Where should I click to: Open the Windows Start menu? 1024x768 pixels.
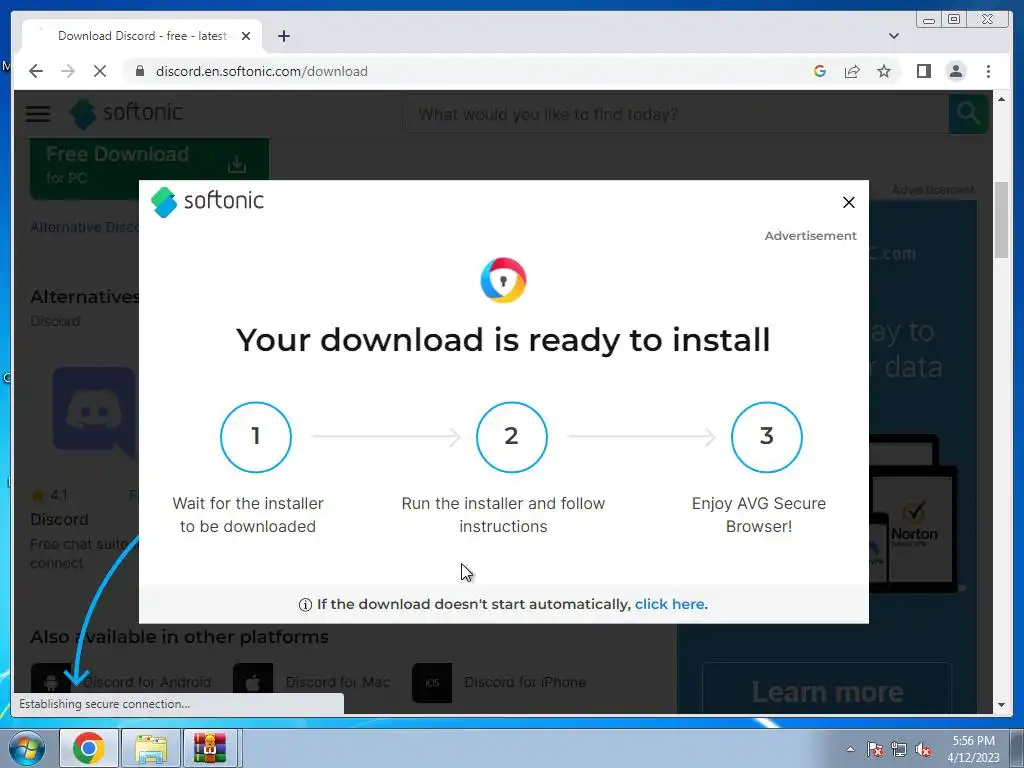pos(26,748)
